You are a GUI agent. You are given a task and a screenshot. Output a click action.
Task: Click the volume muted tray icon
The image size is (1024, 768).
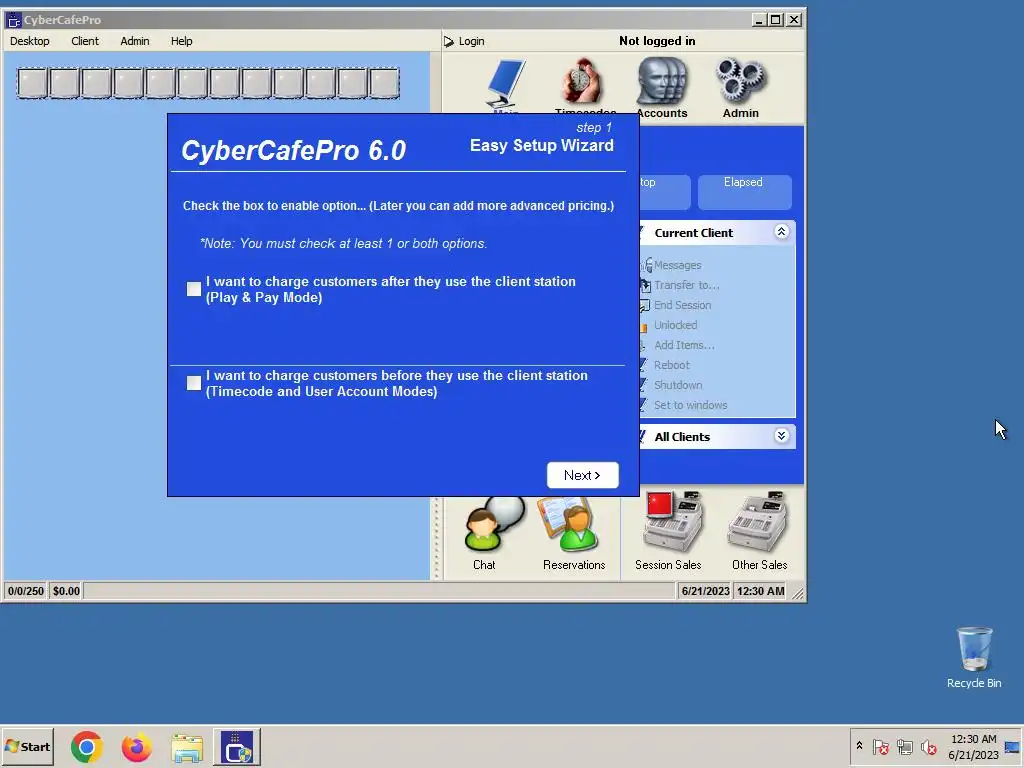pos(928,746)
